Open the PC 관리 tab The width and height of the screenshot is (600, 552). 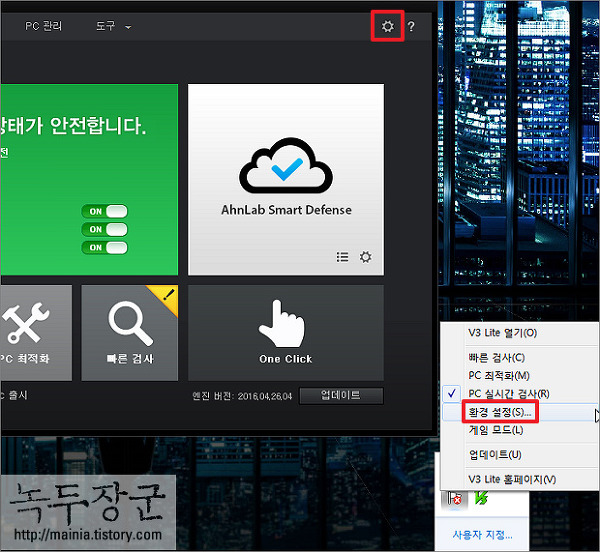click(43, 26)
